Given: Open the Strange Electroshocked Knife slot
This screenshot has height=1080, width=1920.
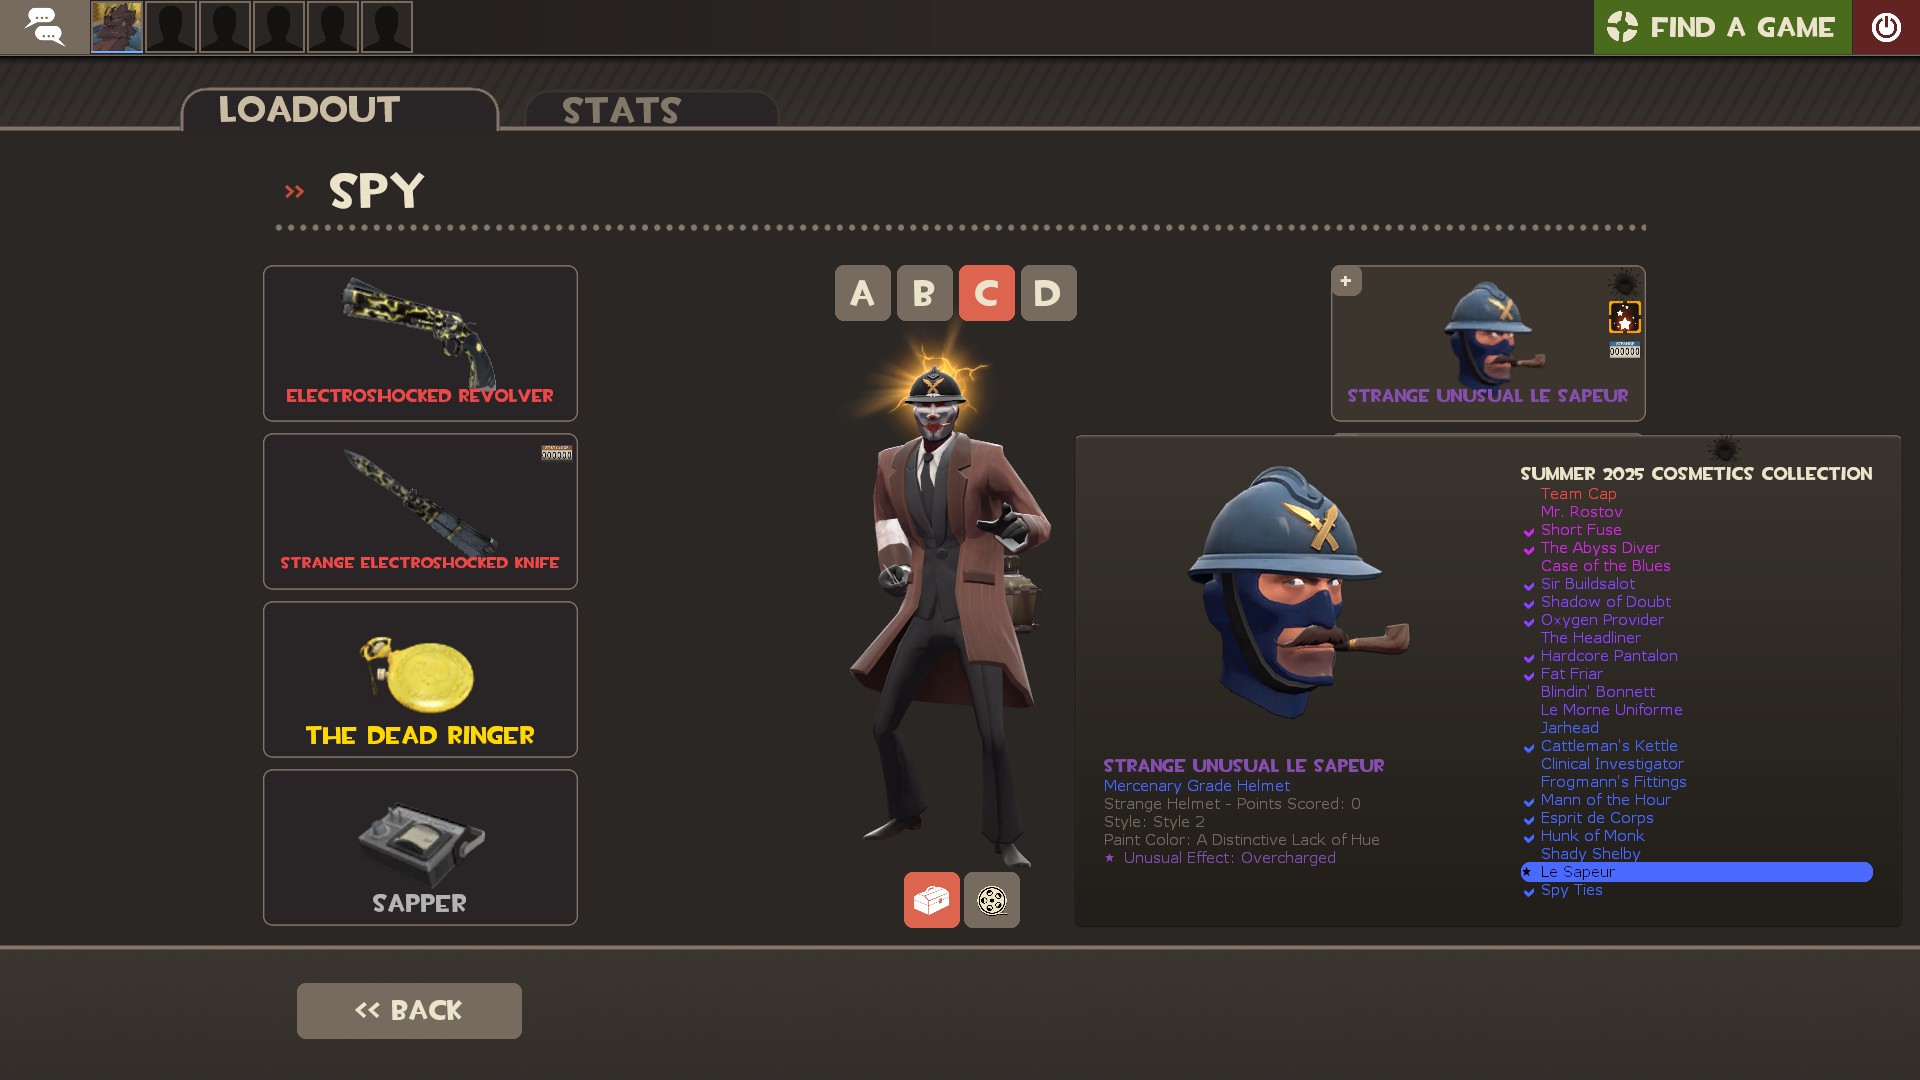Looking at the screenshot, I should (420, 511).
